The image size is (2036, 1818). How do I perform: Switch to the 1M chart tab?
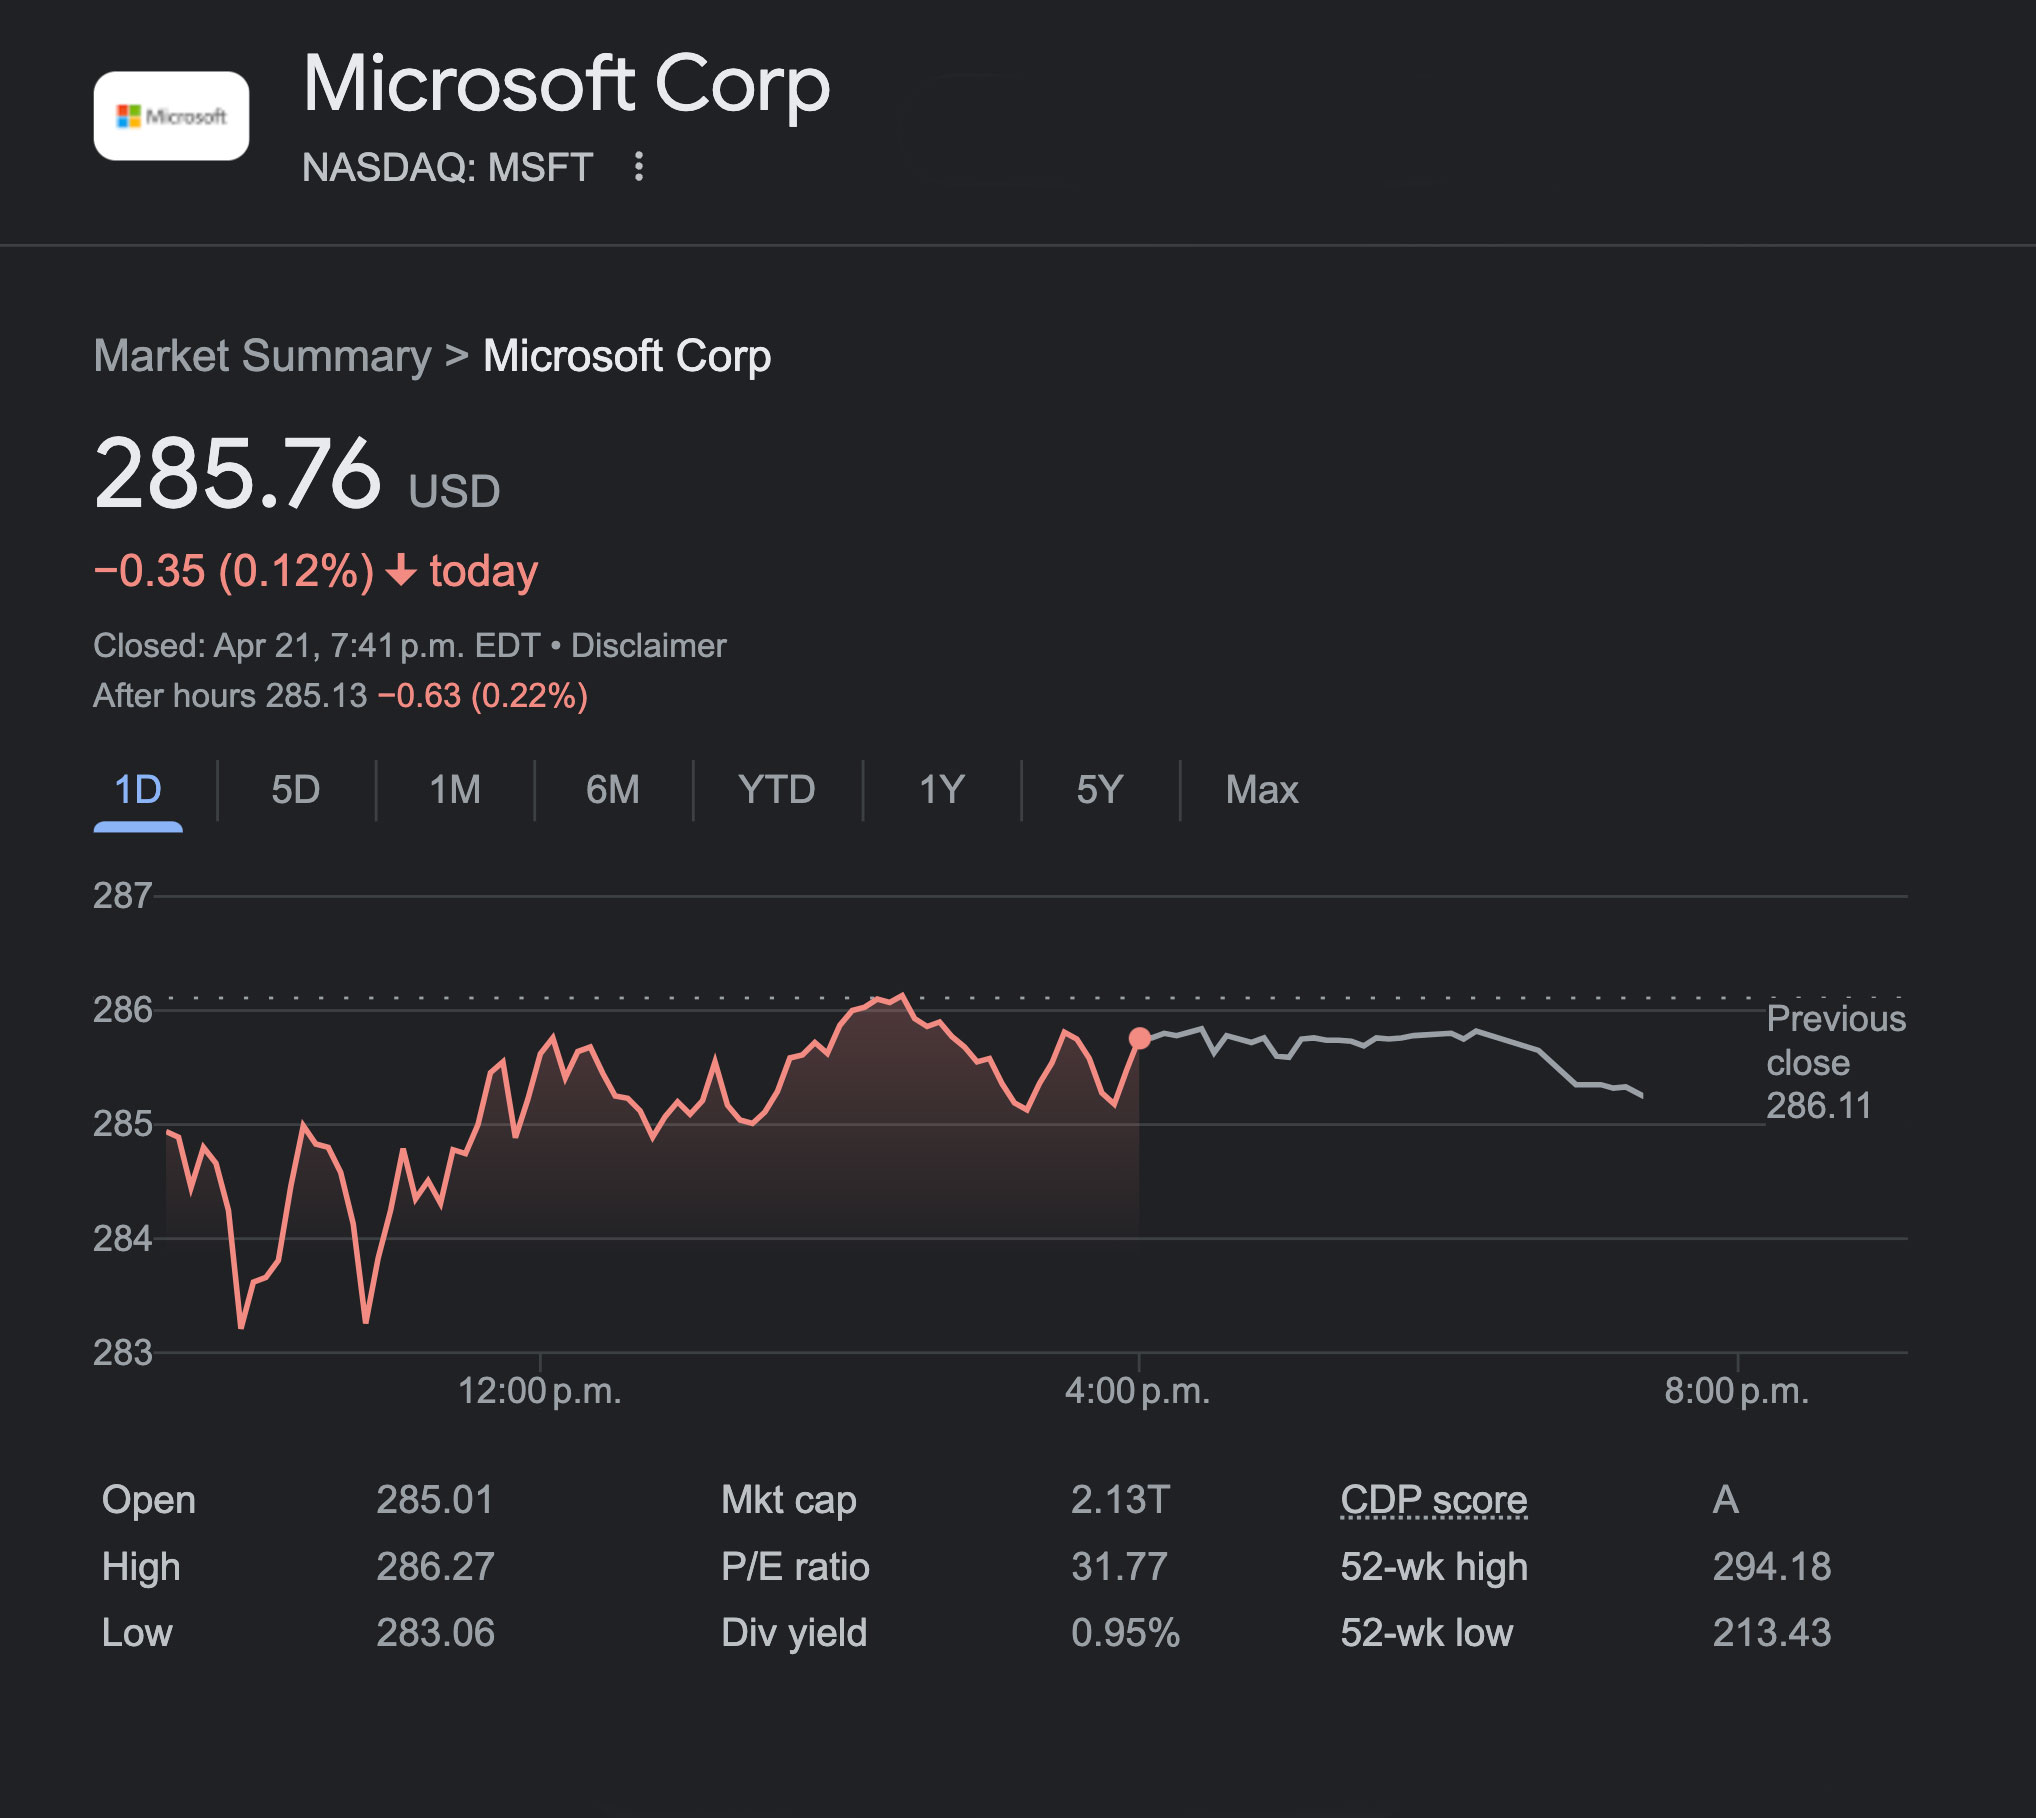[x=455, y=790]
